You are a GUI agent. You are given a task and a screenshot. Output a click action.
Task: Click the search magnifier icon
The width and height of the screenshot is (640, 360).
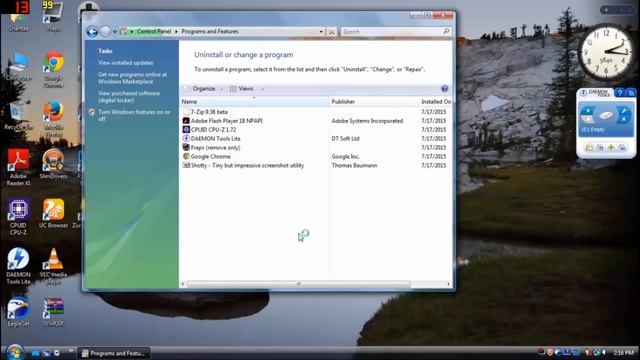[x=446, y=31]
